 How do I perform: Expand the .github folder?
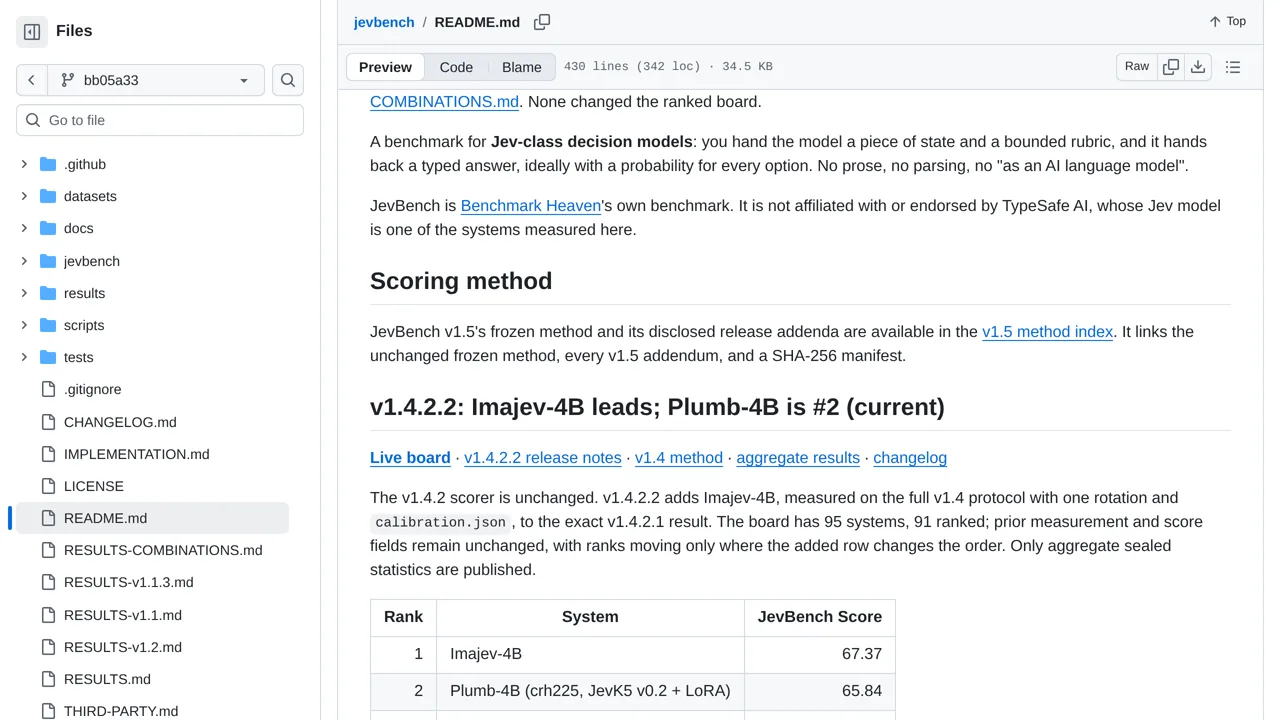(24, 164)
